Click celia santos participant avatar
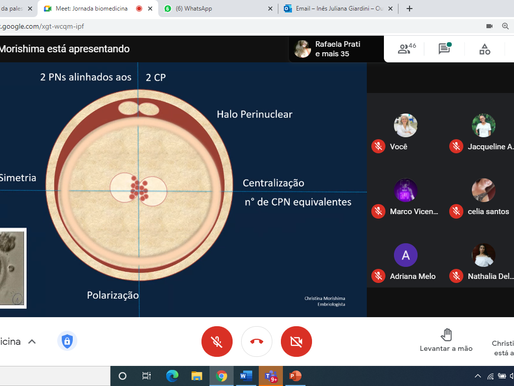 pyautogui.click(x=483, y=190)
